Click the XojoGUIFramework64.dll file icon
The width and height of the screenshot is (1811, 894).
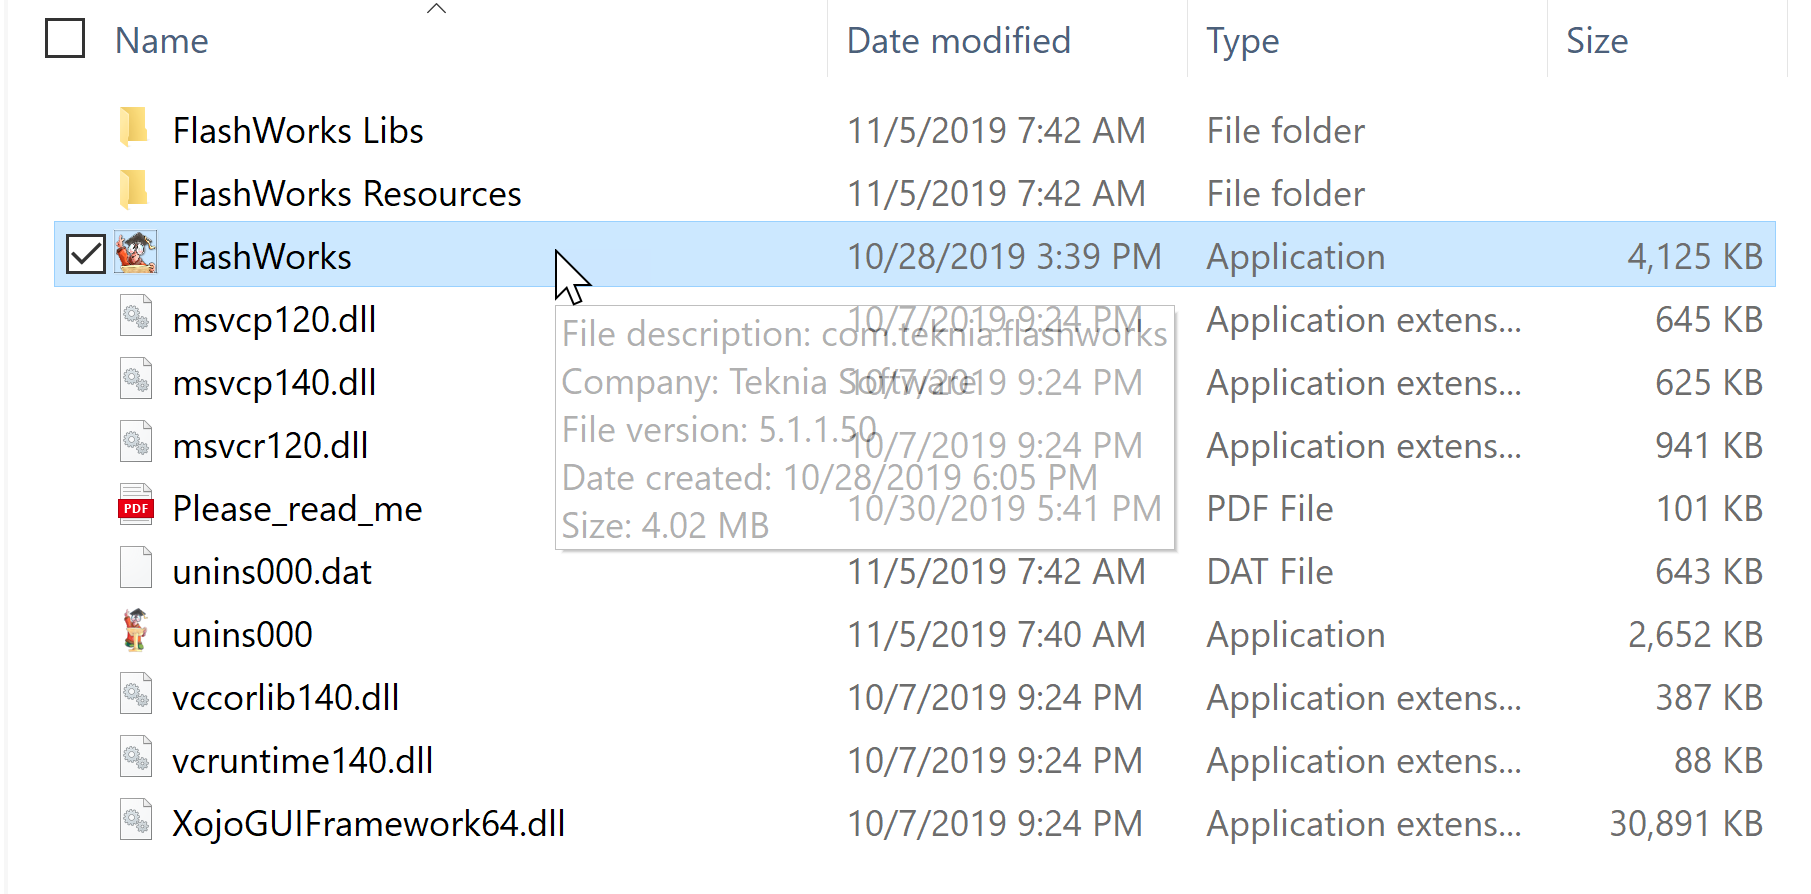136,822
